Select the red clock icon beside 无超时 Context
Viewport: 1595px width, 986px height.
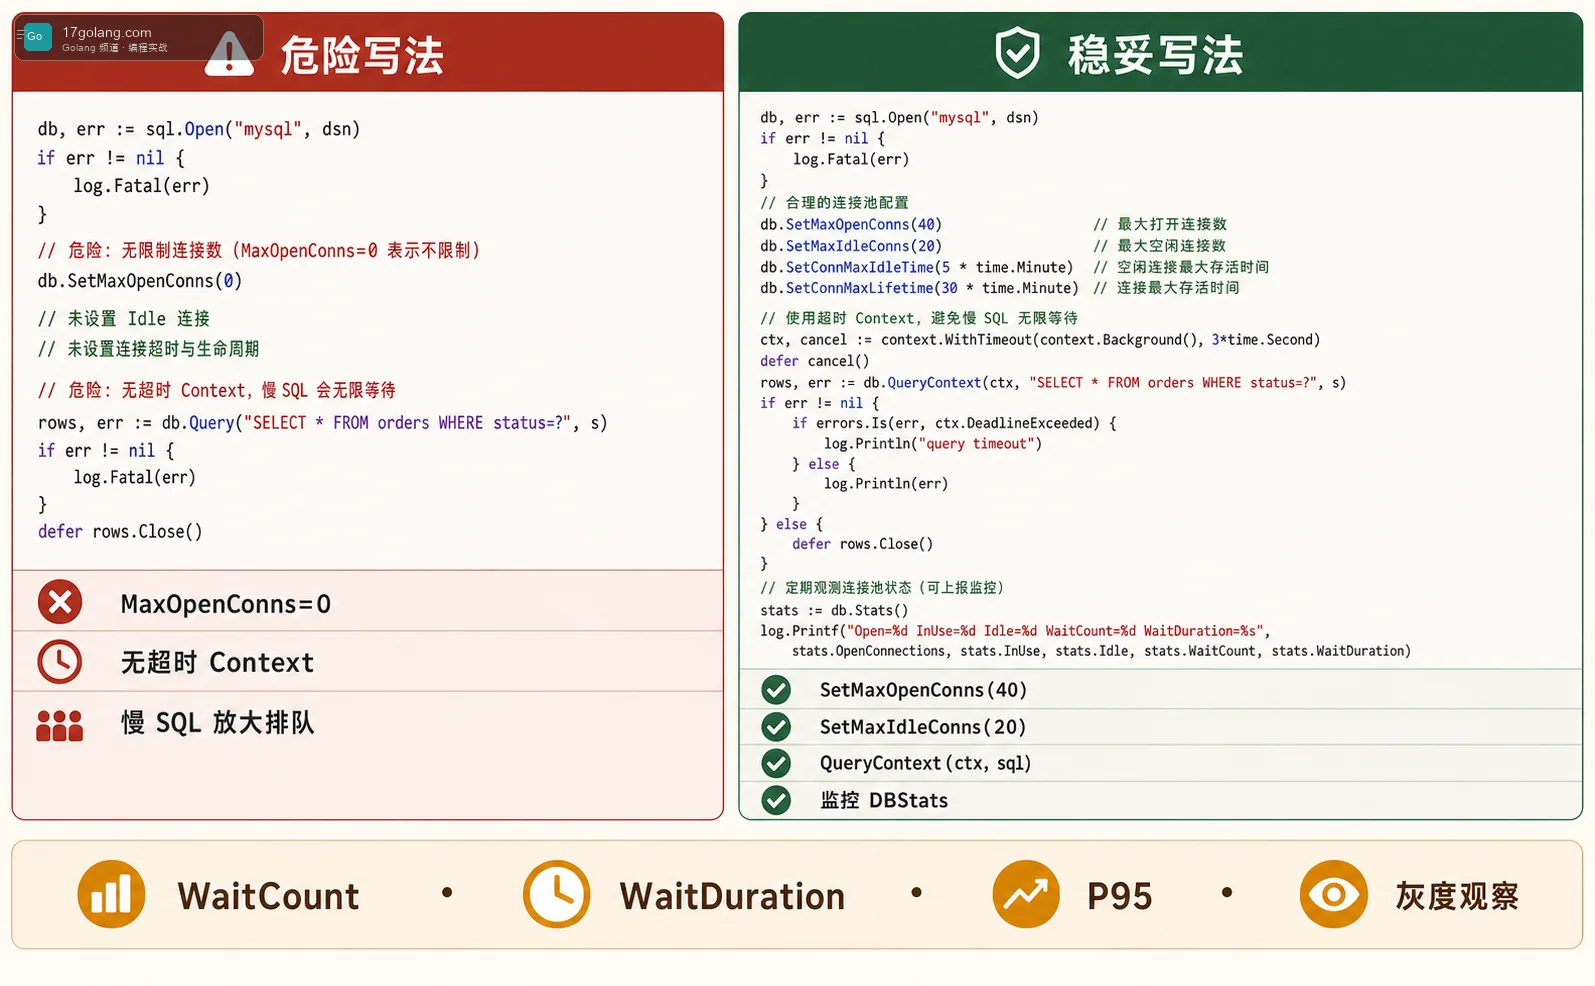pyautogui.click(x=60, y=662)
